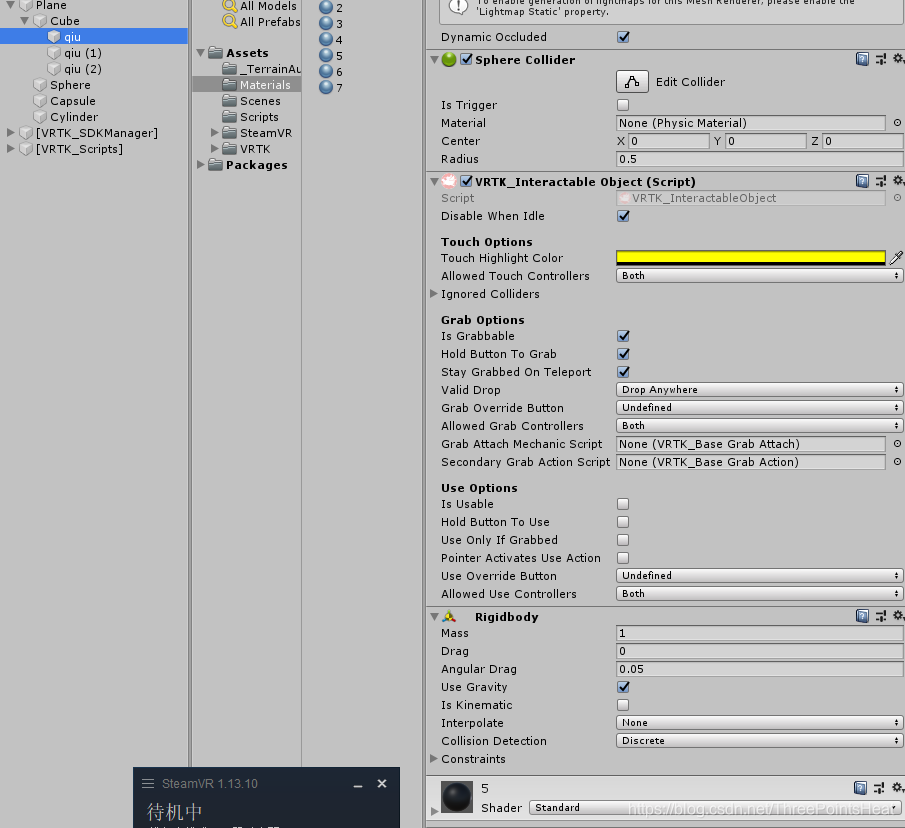905x828 pixels.
Task: Select qiu (1) in Hierarchy
Action: [x=83, y=53]
